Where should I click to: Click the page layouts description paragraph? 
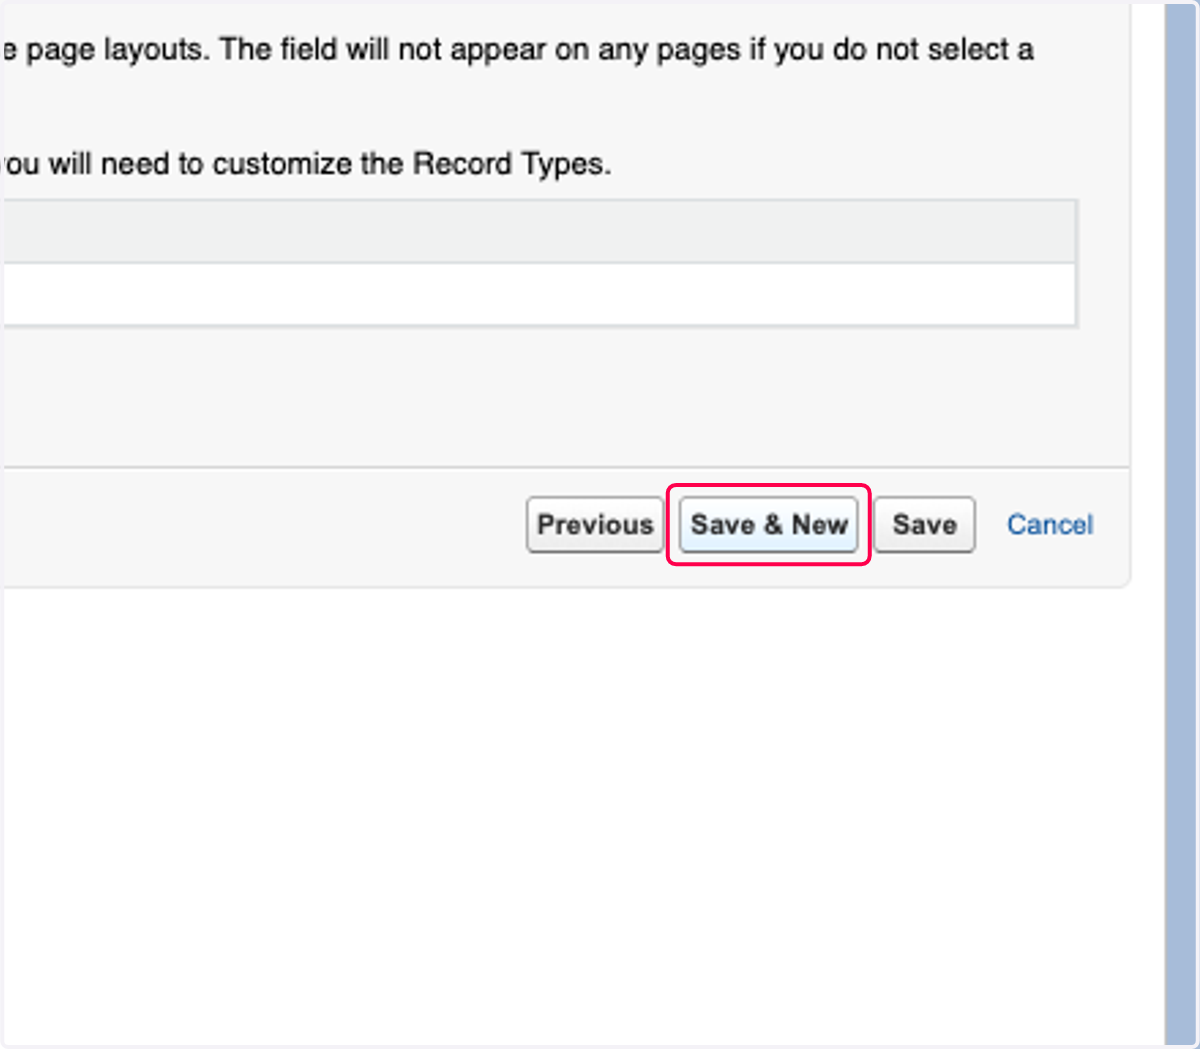(x=517, y=49)
